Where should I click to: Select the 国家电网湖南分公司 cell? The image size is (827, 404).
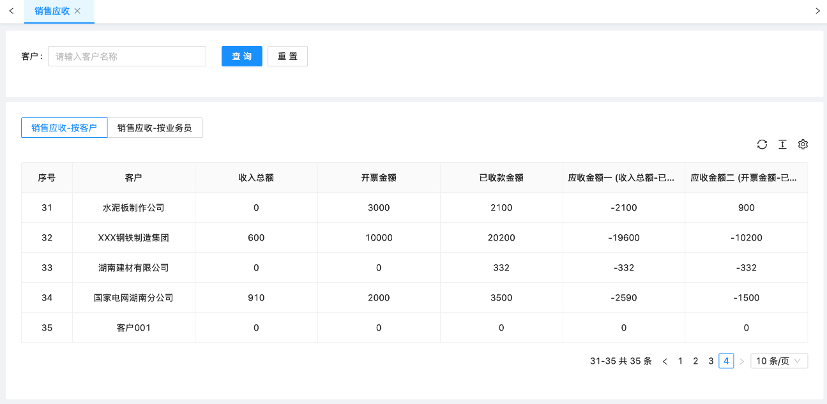click(x=134, y=298)
